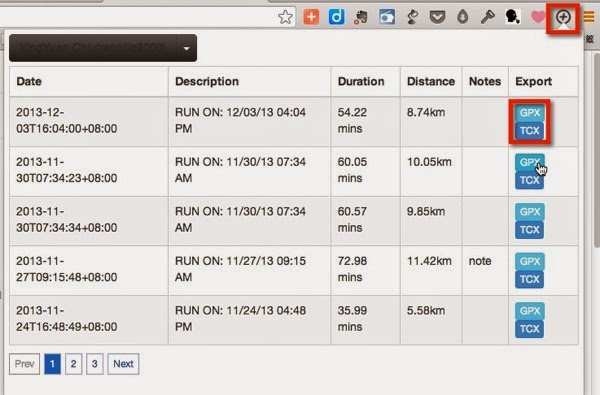Click the Notes column header

pyautogui.click(x=485, y=82)
